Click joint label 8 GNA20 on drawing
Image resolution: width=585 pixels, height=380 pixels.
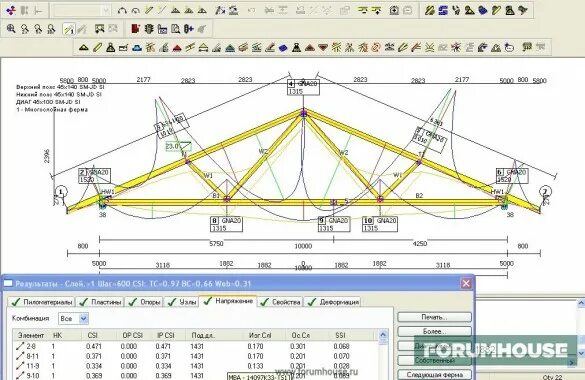tap(226, 224)
